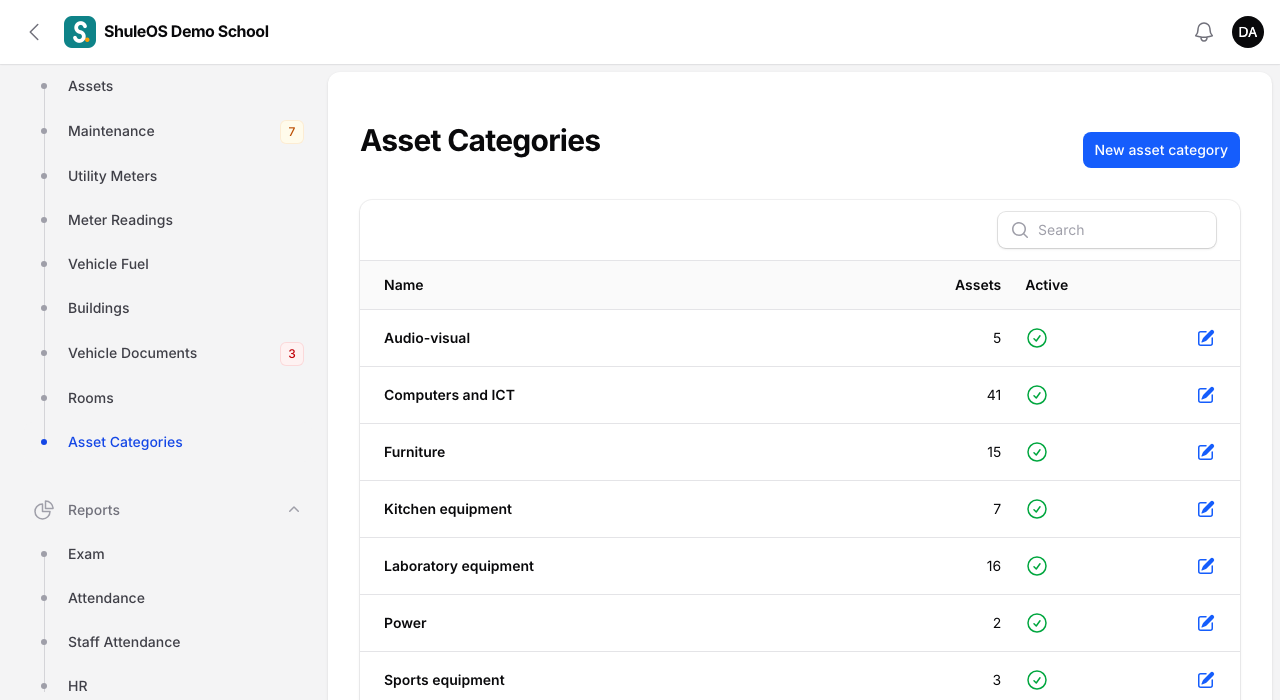1280x700 pixels.
Task: Go to Utility Meters
Action: tap(112, 176)
